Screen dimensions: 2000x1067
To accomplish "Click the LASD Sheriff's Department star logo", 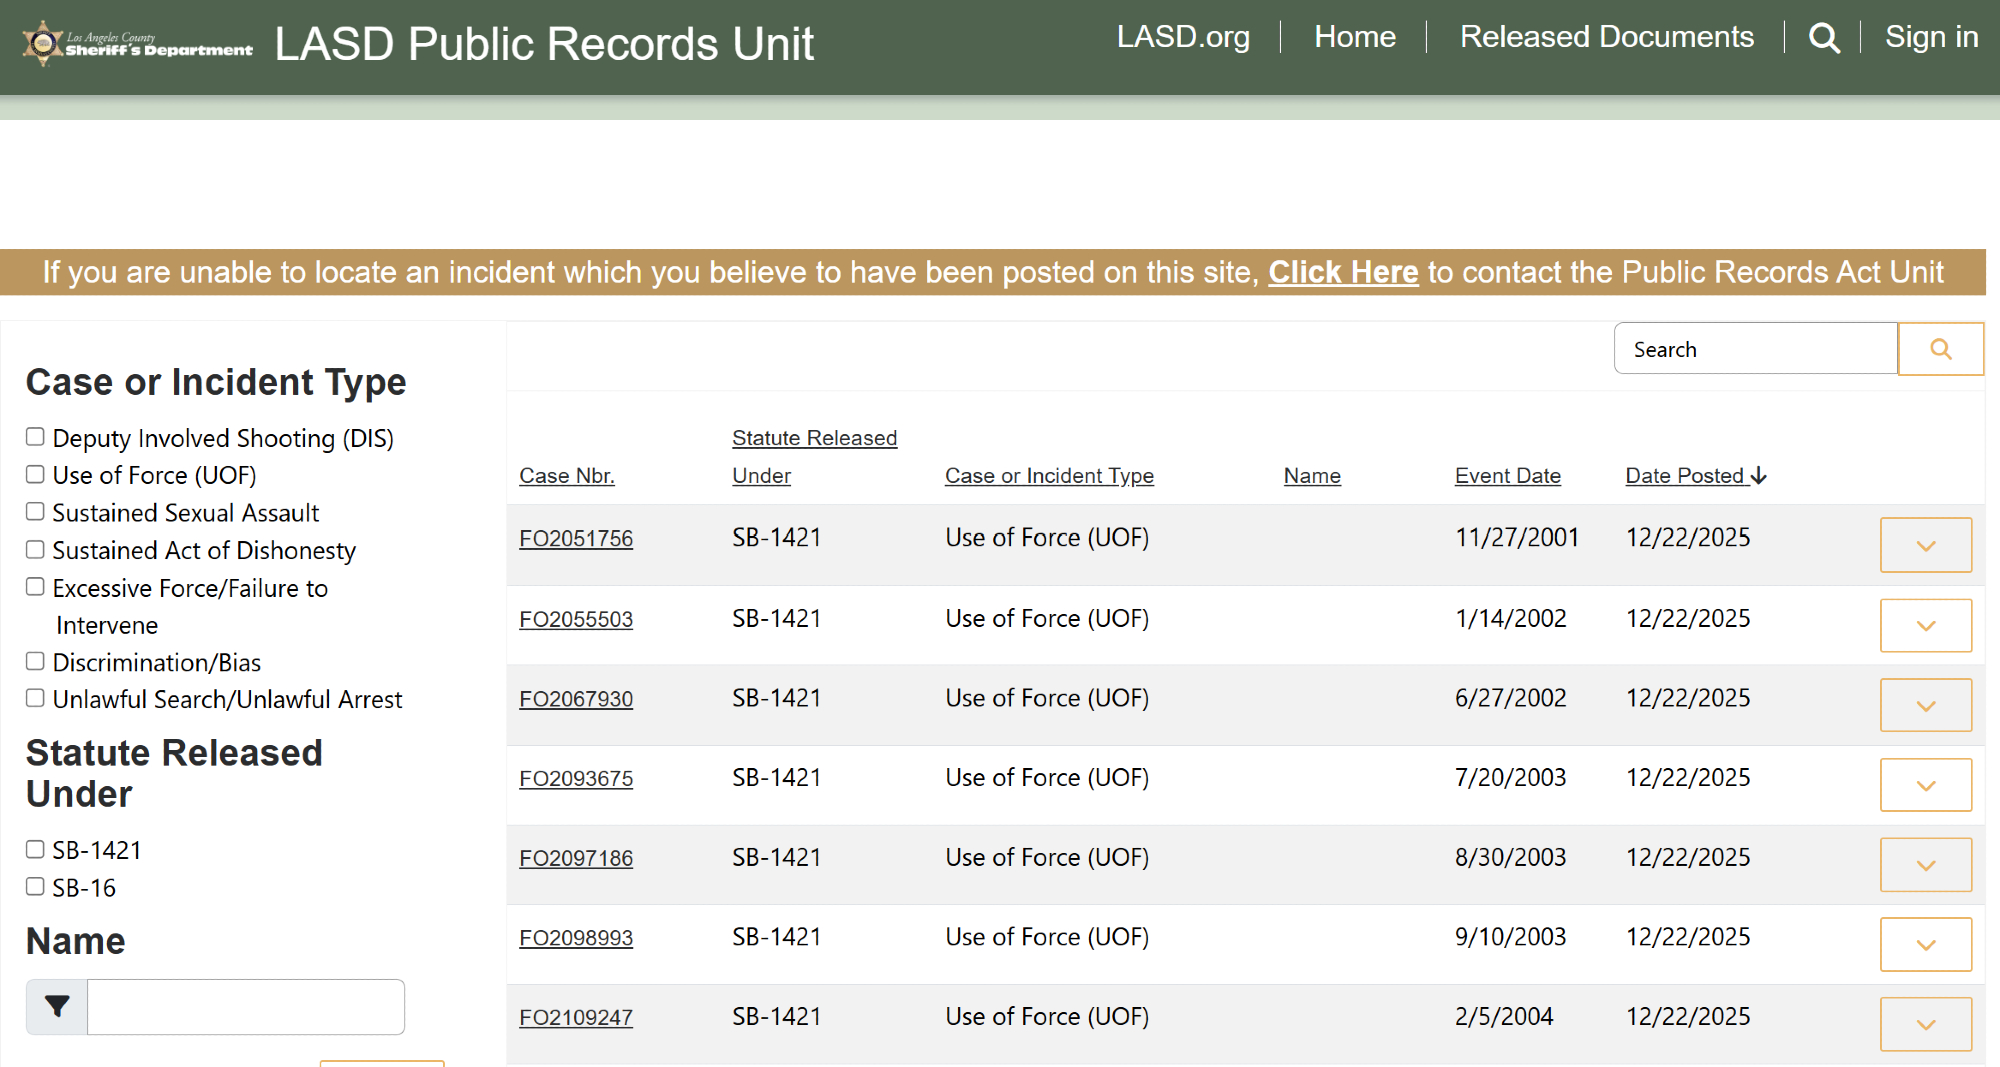I will point(43,43).
